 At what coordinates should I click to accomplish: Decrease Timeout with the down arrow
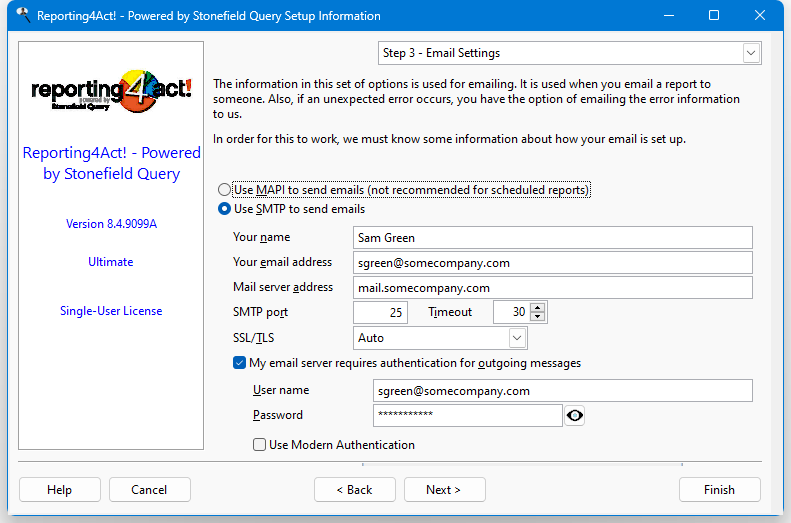click(x=538, y=317)
